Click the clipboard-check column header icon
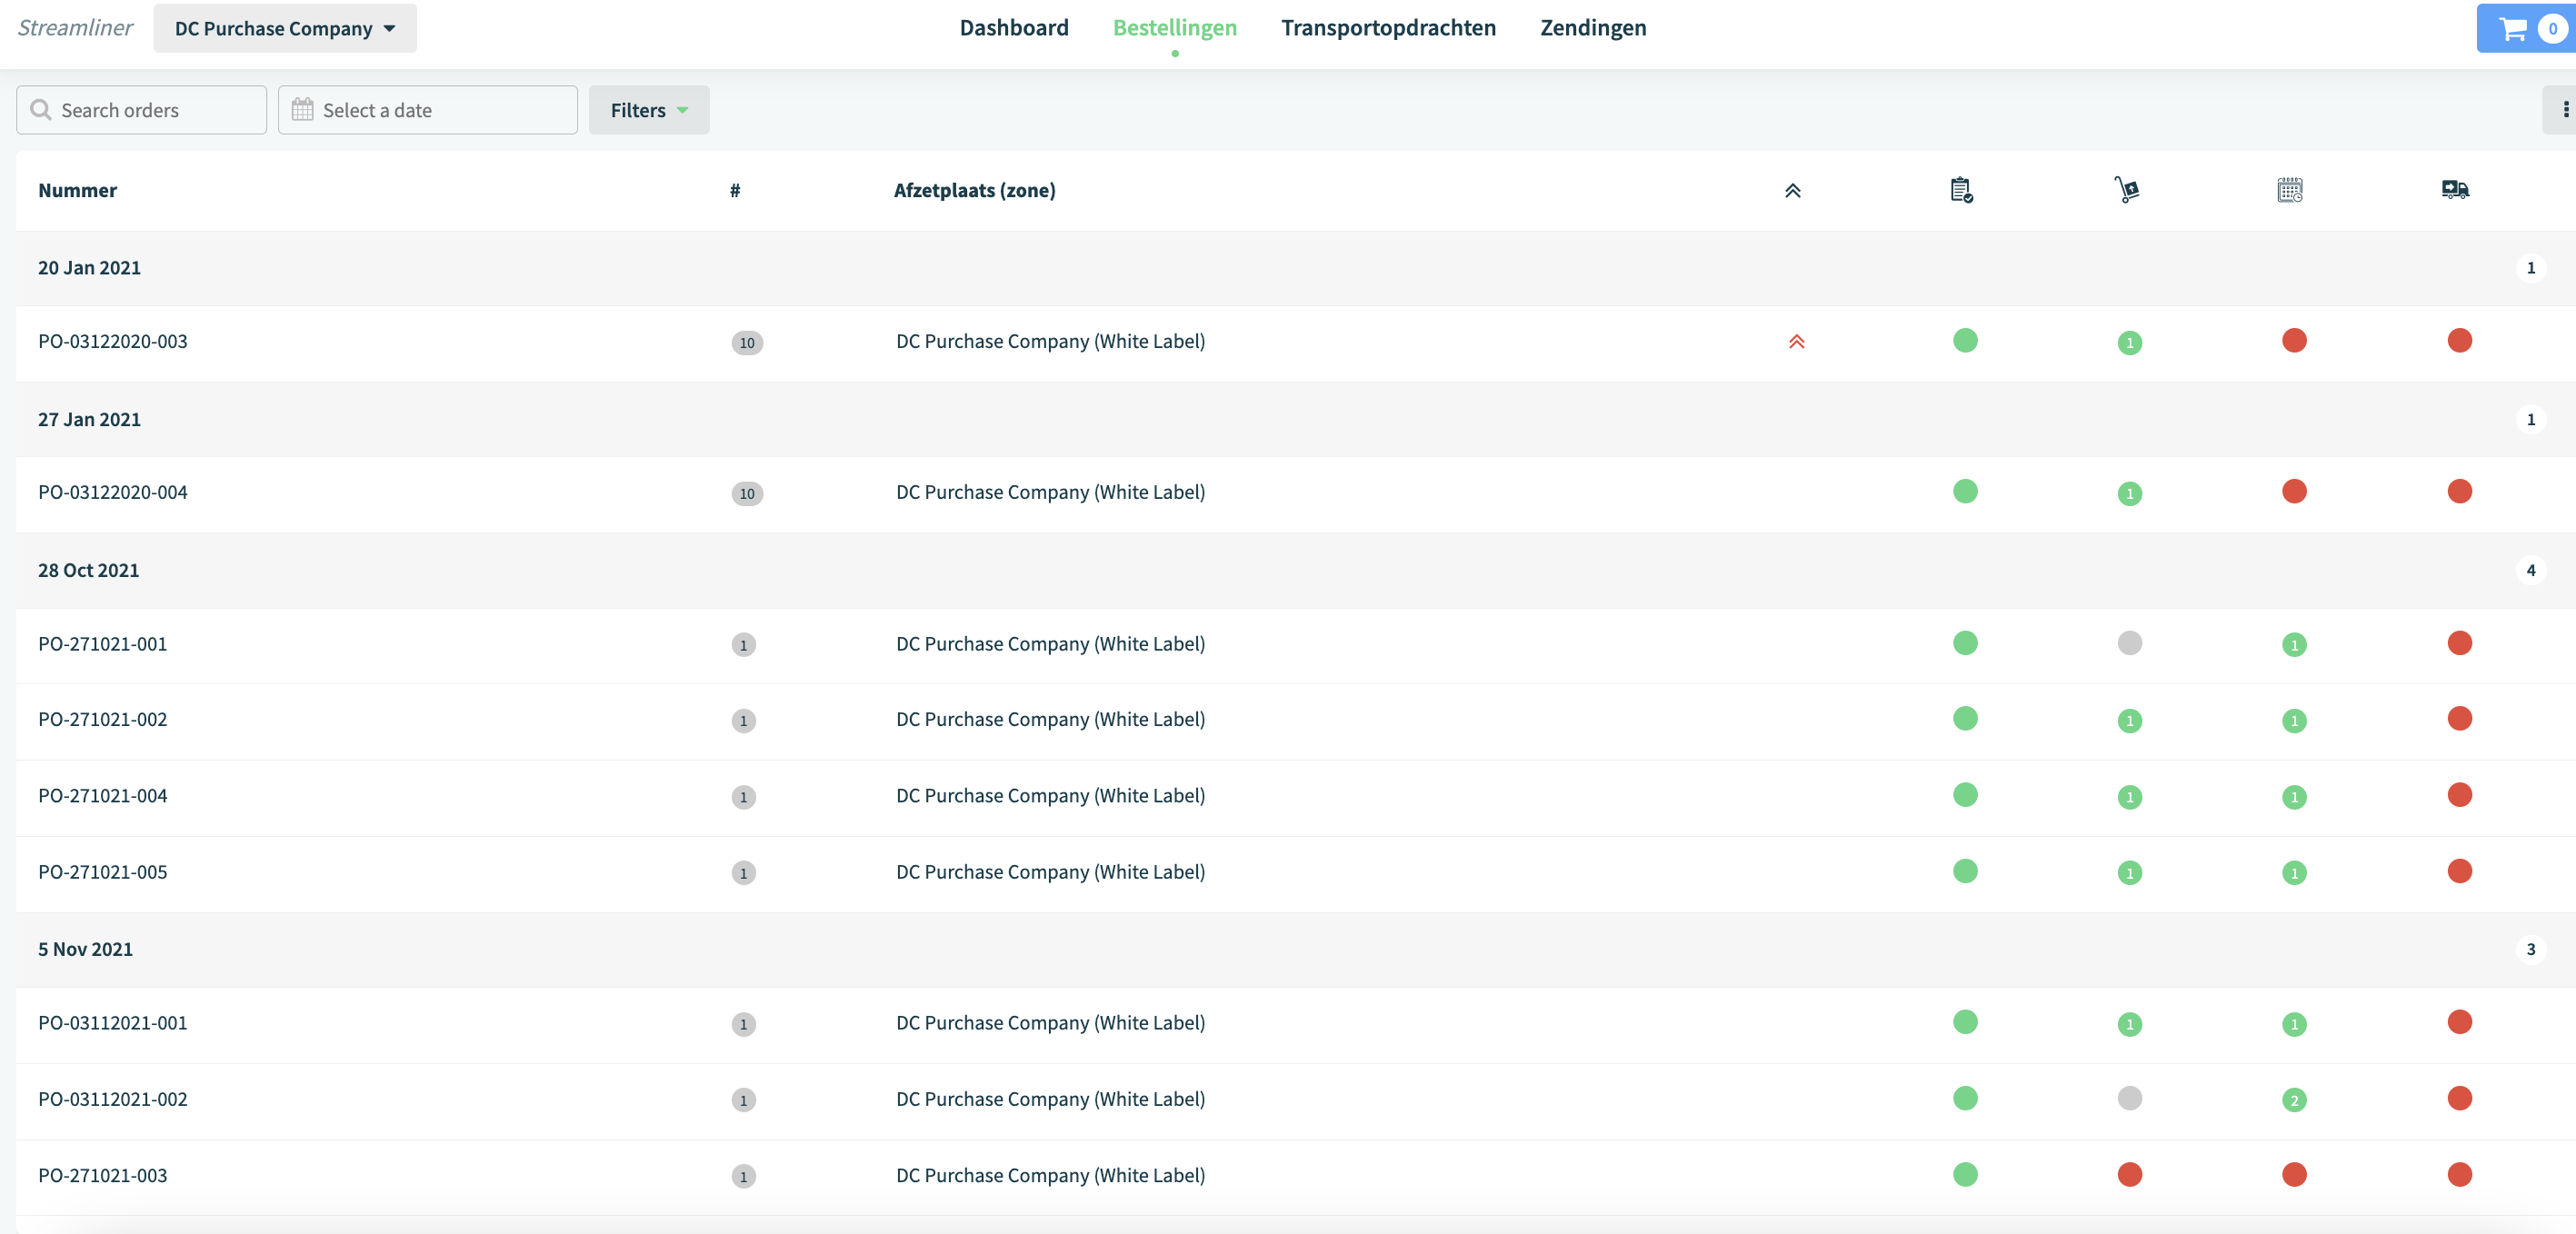2576x1234 pixels. click(1962, 190)
